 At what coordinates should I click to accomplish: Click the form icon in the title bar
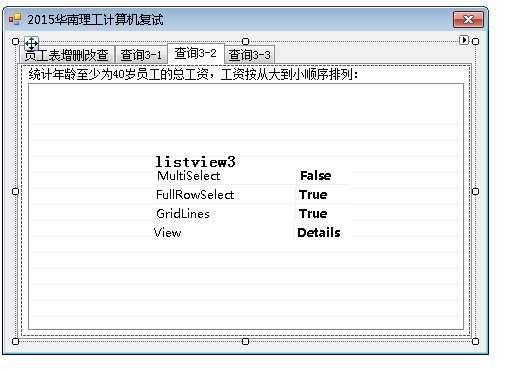tap(15, 19)
